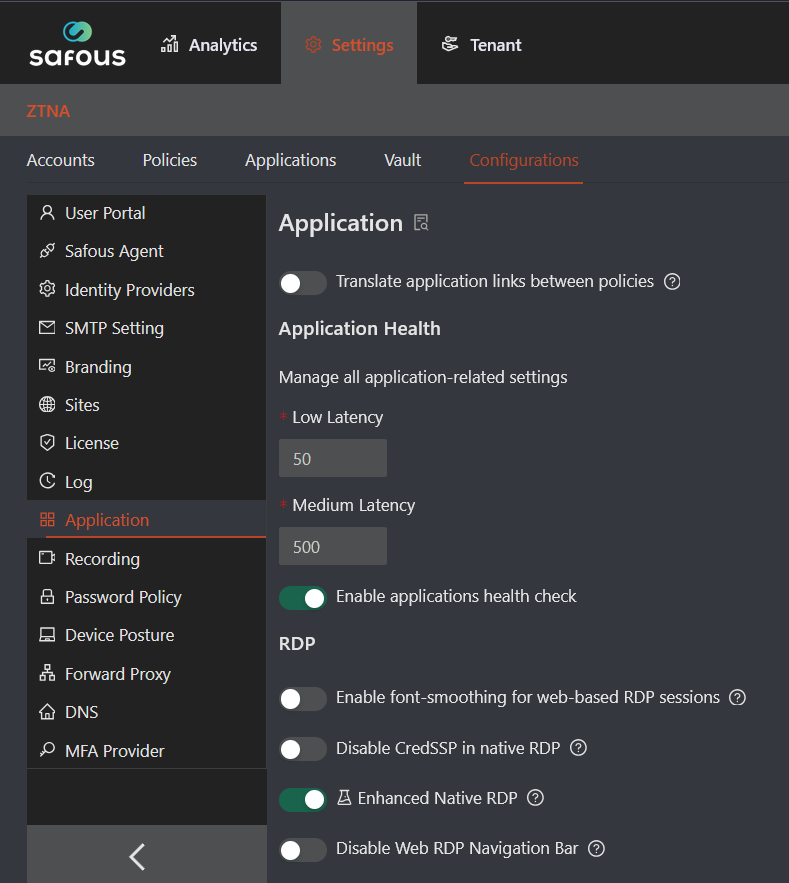Select the Sites globe icon
789x883 pixels.
coord(48,404)
